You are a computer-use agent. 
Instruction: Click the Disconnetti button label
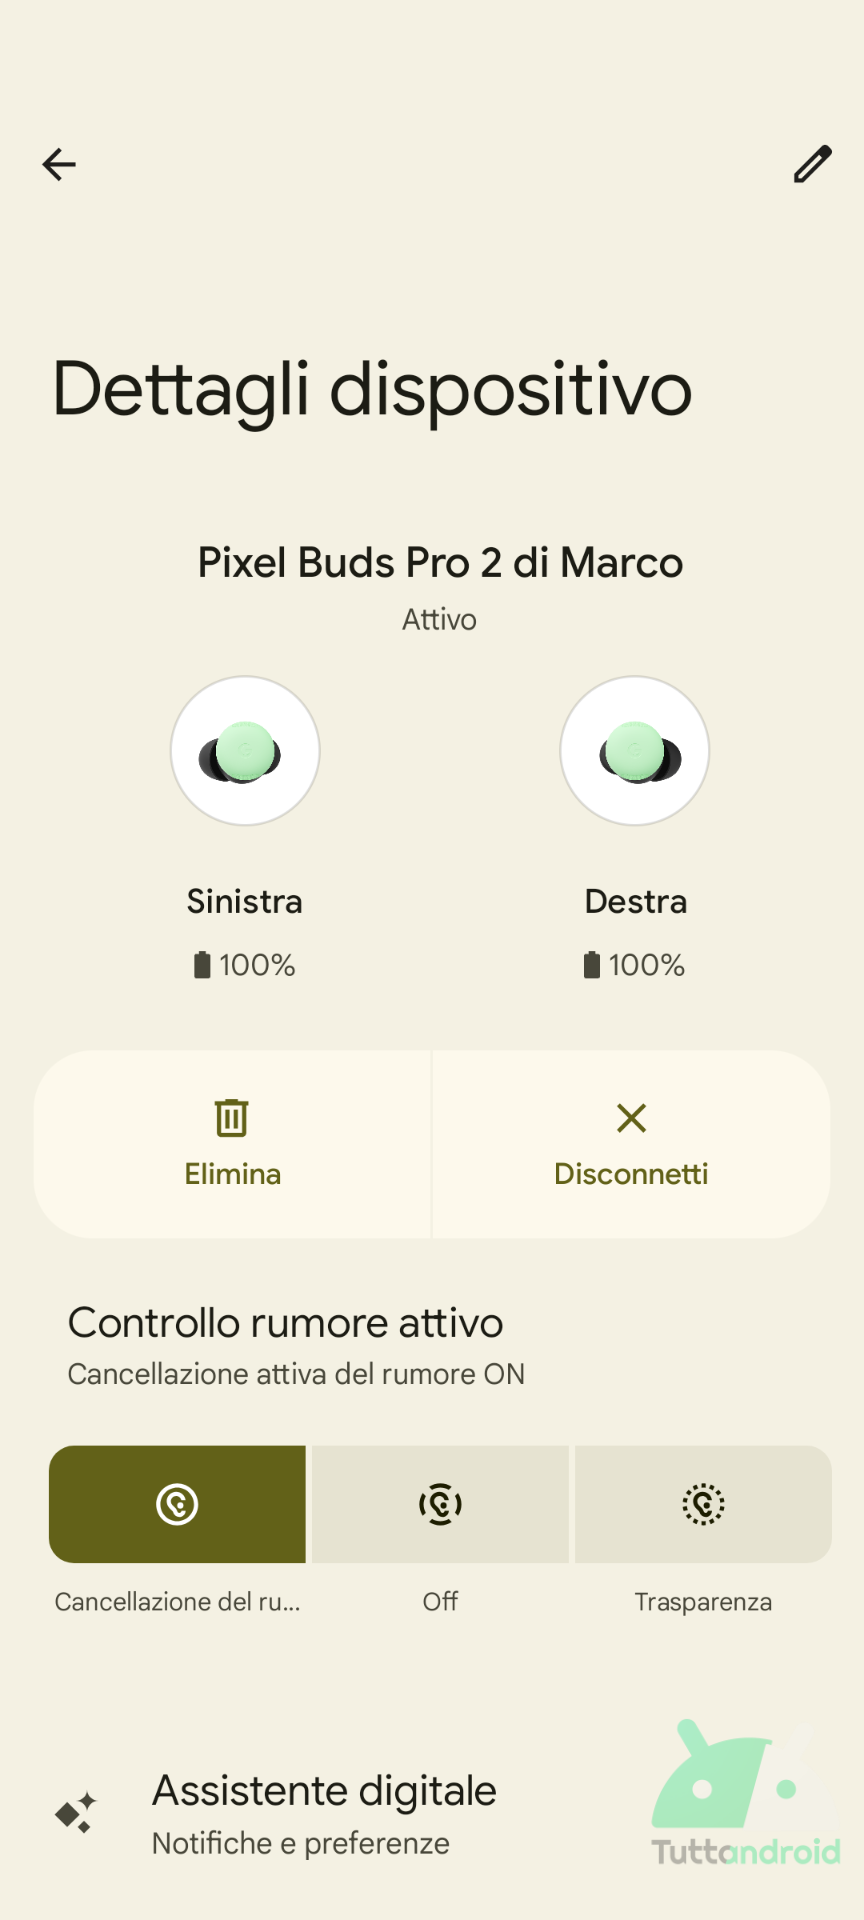tap(631, 1174)
